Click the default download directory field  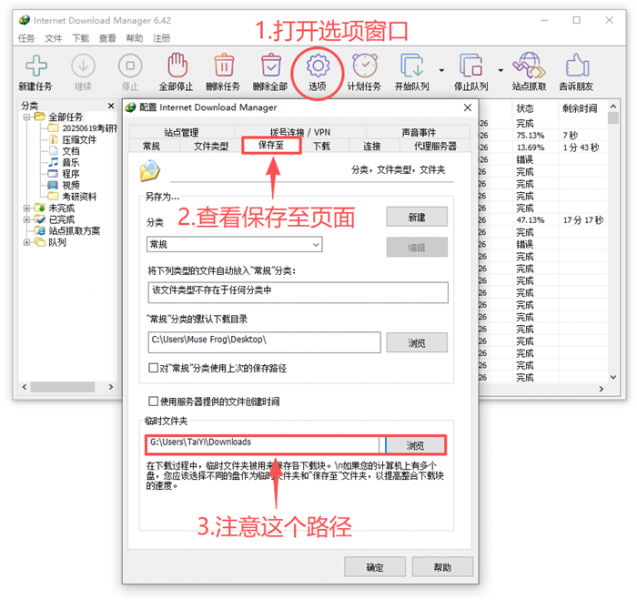coord(264,342)
